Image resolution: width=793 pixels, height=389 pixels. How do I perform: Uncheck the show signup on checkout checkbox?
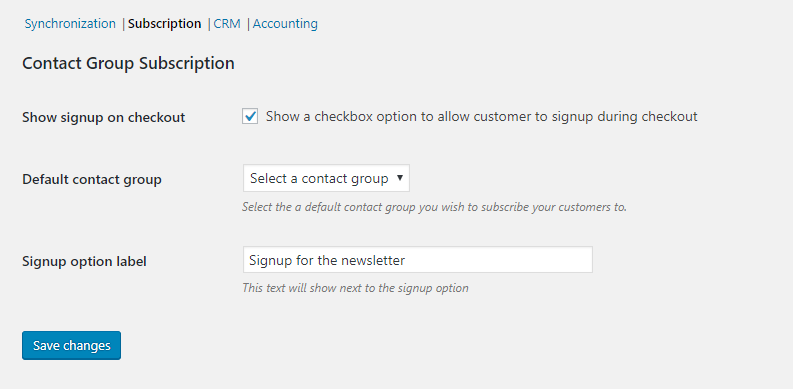[250, 116]
